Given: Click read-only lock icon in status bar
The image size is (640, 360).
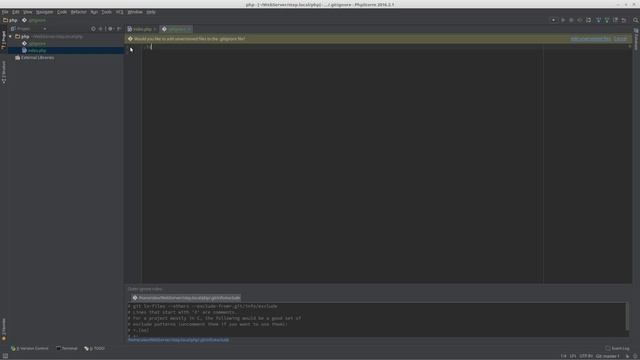Looking at the screenshot, I should coord(627,356).
